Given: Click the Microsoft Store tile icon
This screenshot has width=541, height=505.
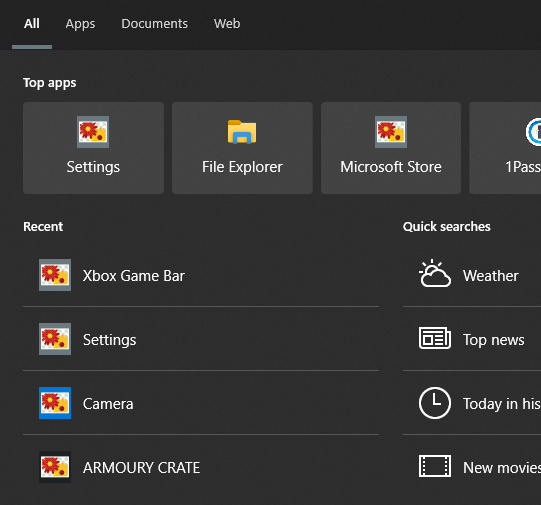Looking at the screenshot, I should point(391,132).
